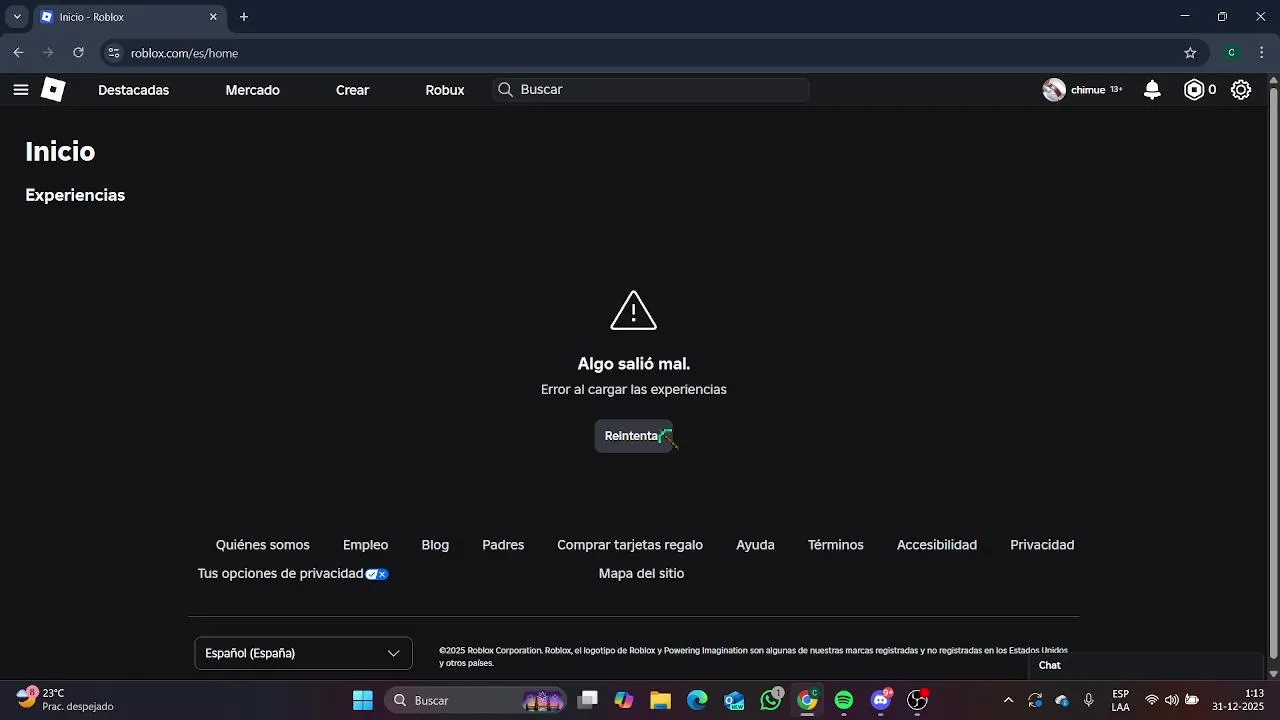Viewport: 1280px width, 720px height.
Task: Open the Windows Start menu
Action: tap(363, 700)
